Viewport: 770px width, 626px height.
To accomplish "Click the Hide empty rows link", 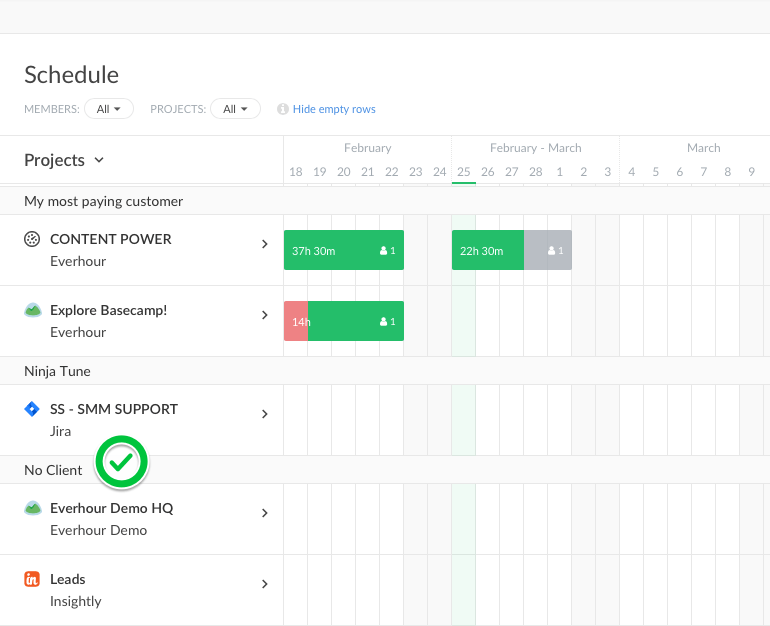I will 334,109.
